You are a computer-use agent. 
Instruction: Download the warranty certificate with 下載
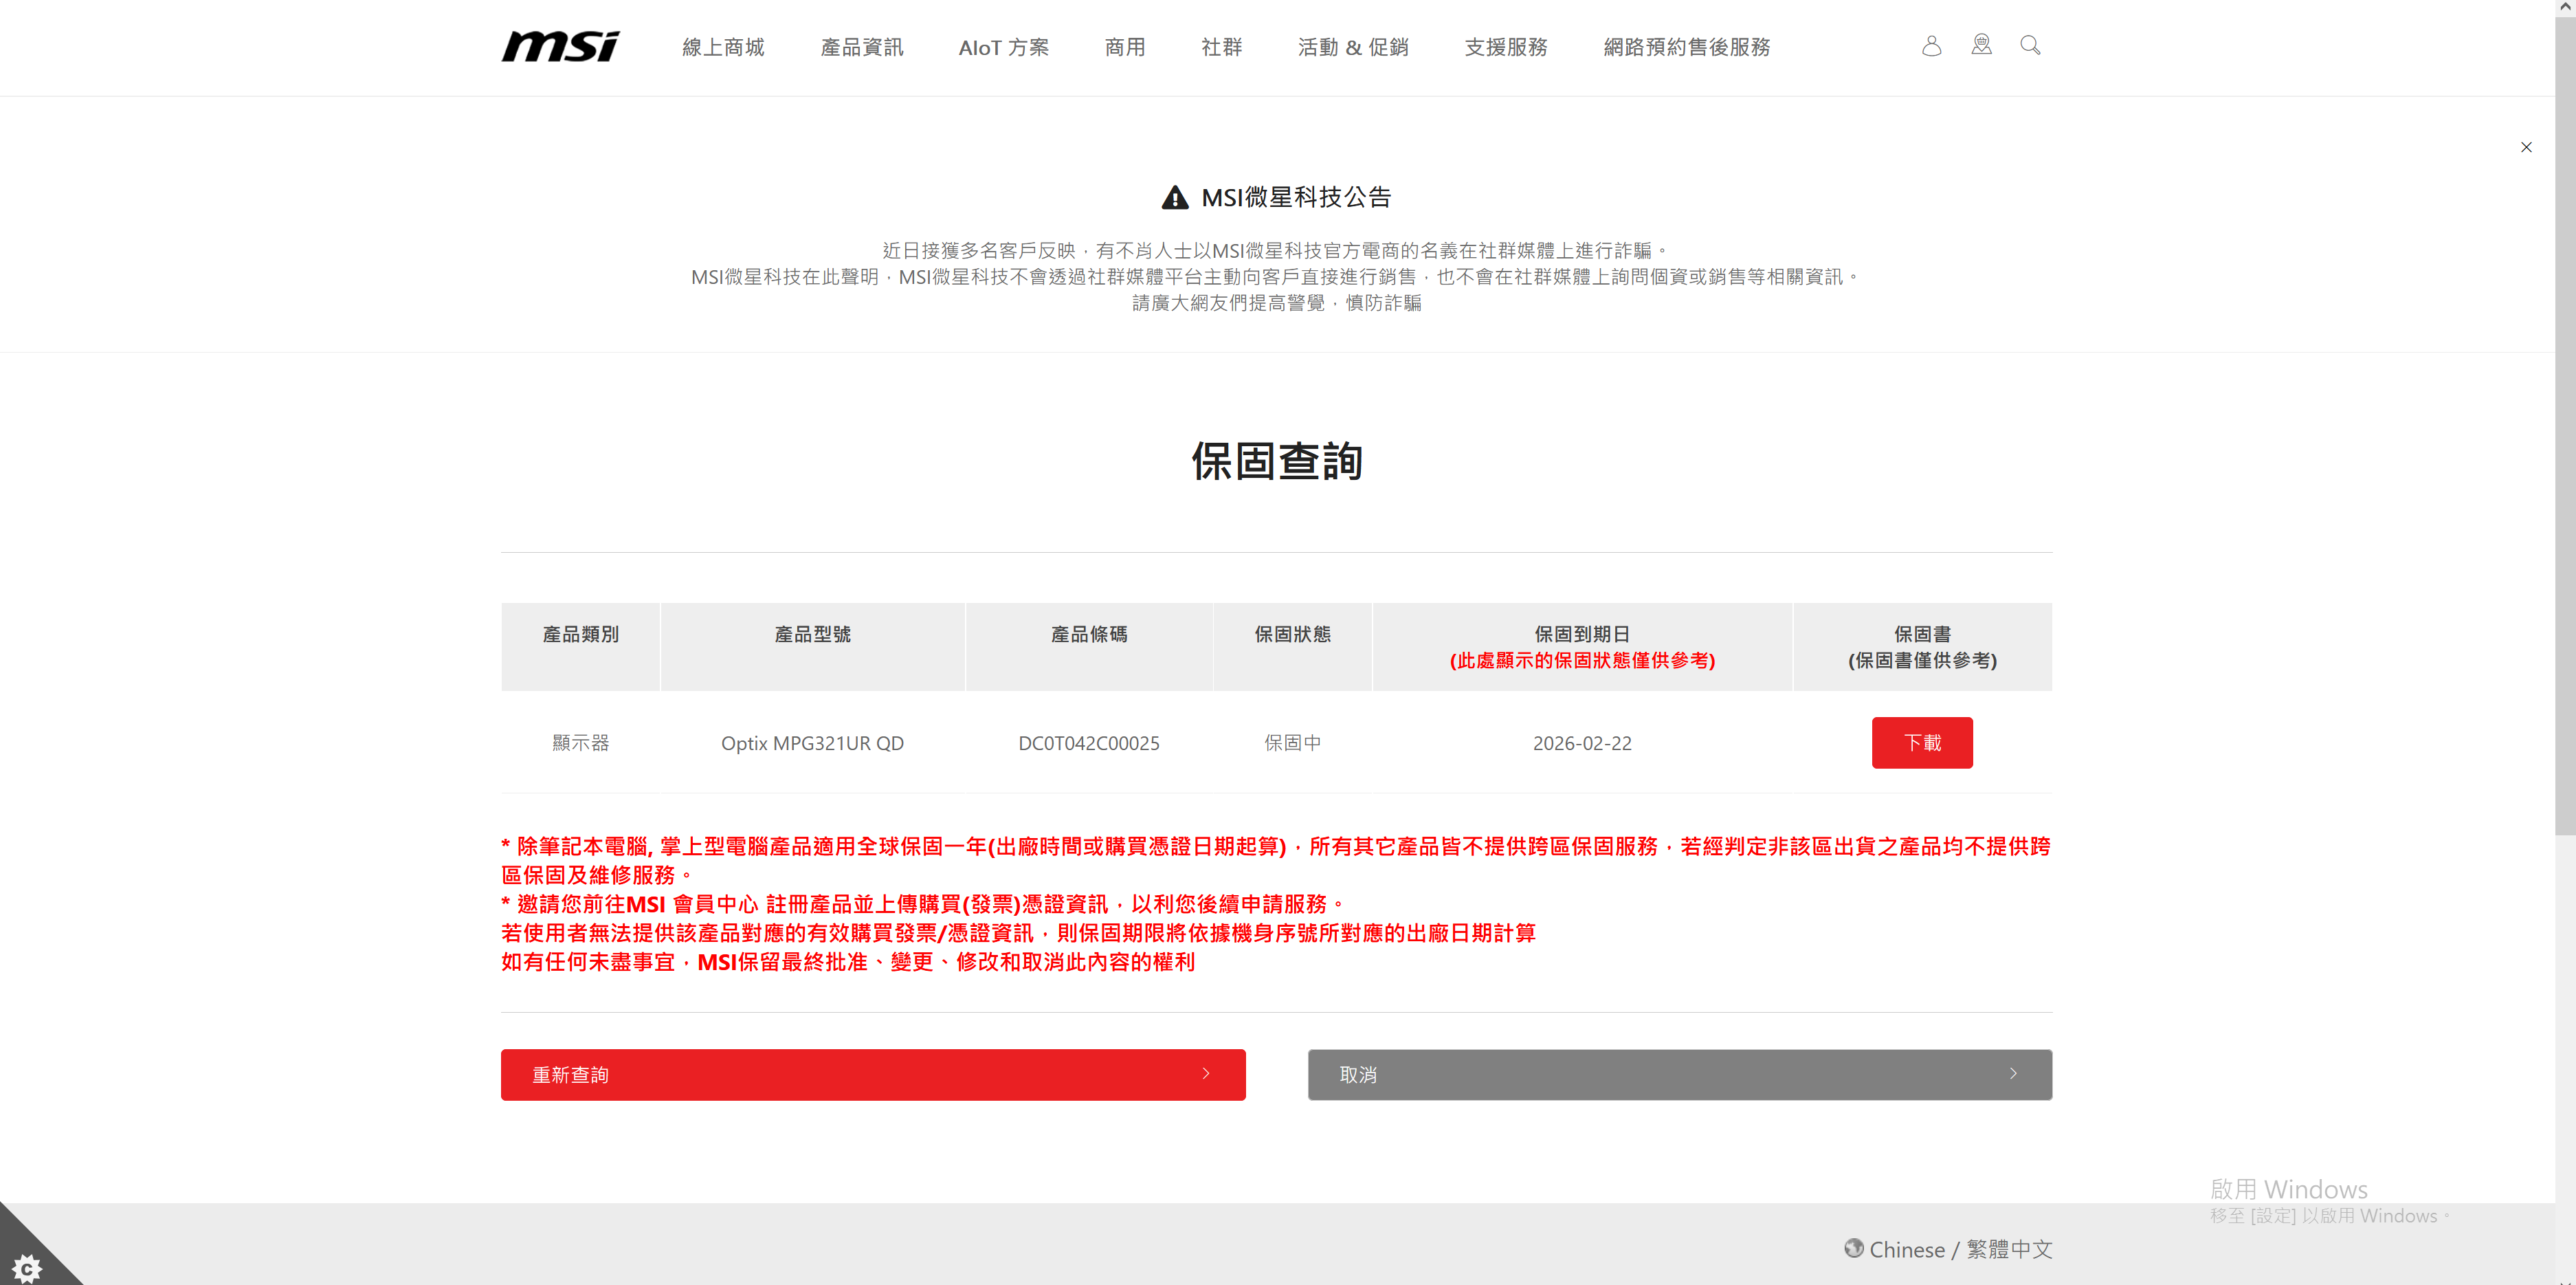[1922, 743]
